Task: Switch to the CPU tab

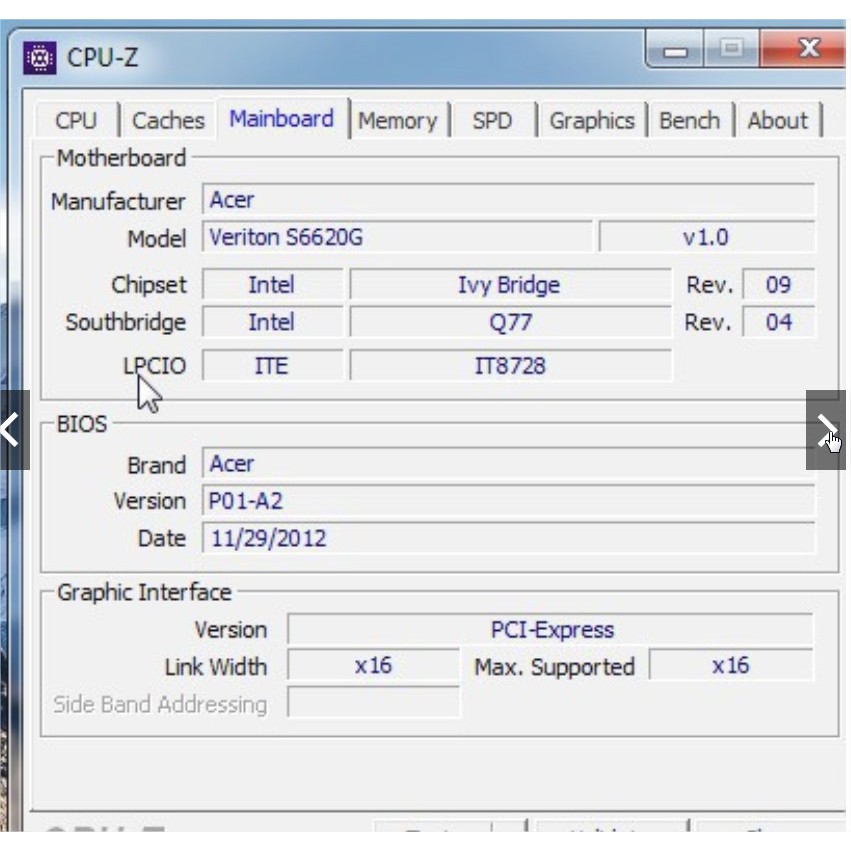Action: pos(76,121)
